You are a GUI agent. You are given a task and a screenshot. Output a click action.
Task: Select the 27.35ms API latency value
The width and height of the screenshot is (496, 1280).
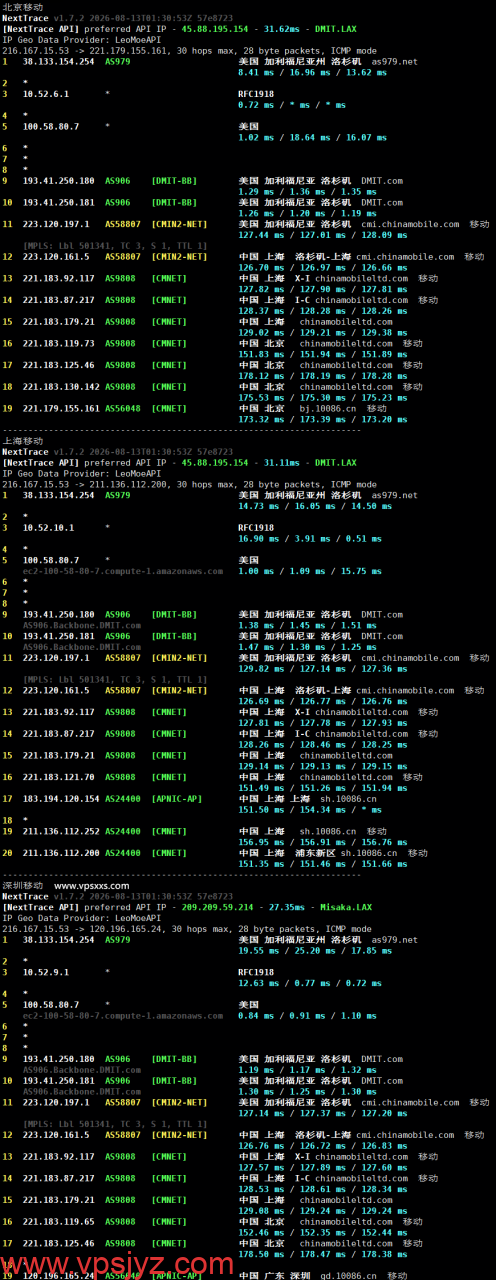284,907
